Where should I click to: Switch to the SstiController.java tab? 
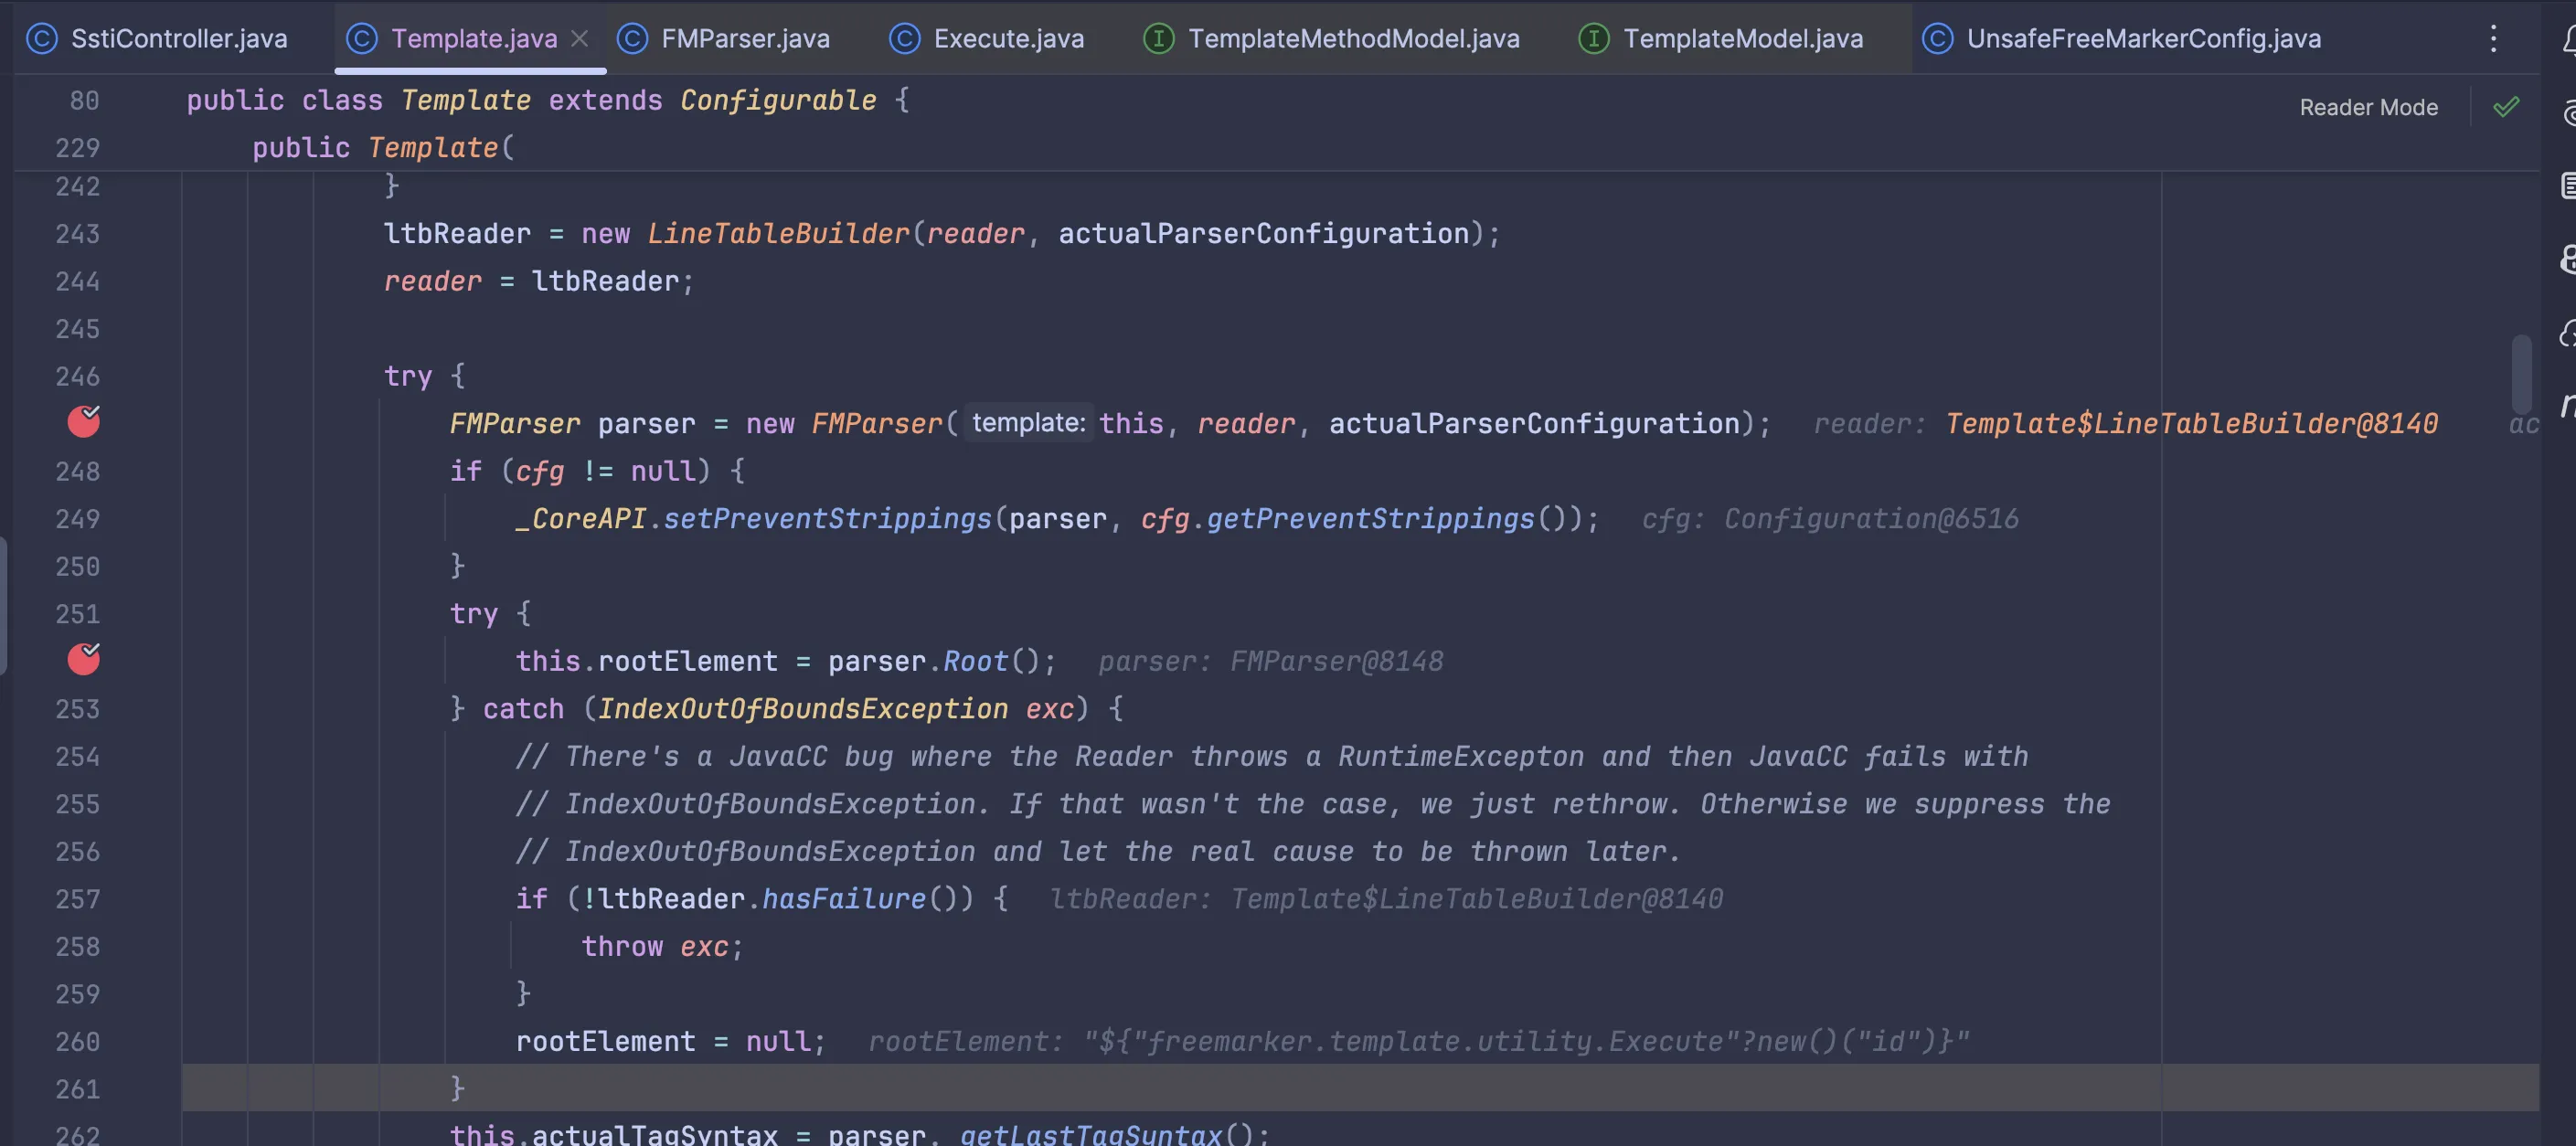point(157,38)
